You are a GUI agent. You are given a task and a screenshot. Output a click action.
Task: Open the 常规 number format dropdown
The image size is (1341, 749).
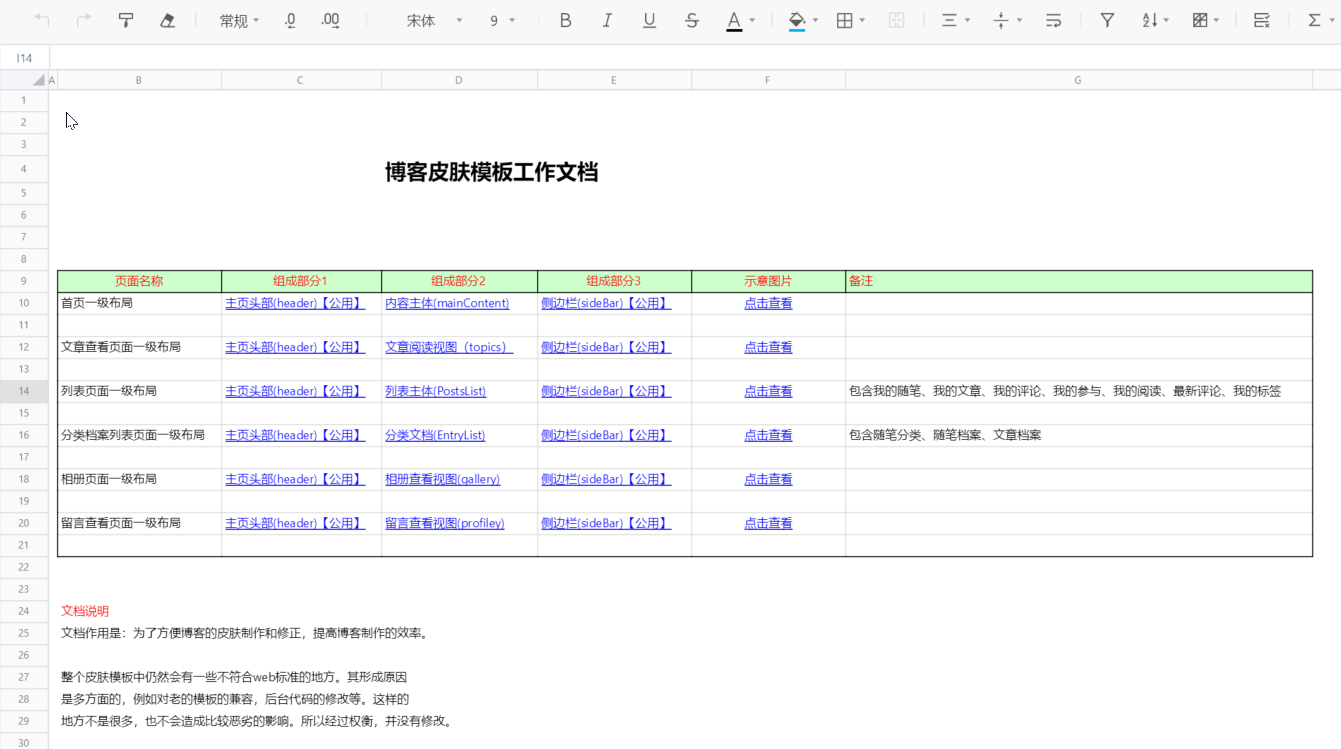239,20
